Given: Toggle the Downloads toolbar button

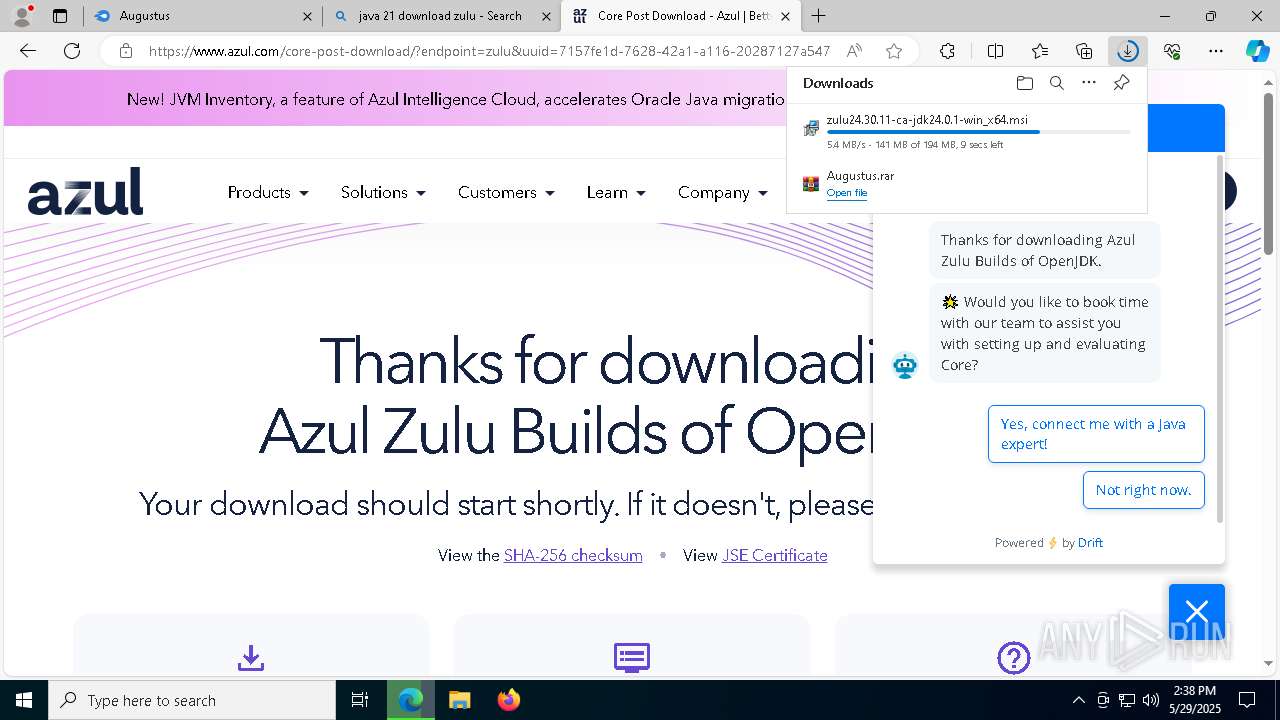Looking at the screenshot, I should 1128,51.
